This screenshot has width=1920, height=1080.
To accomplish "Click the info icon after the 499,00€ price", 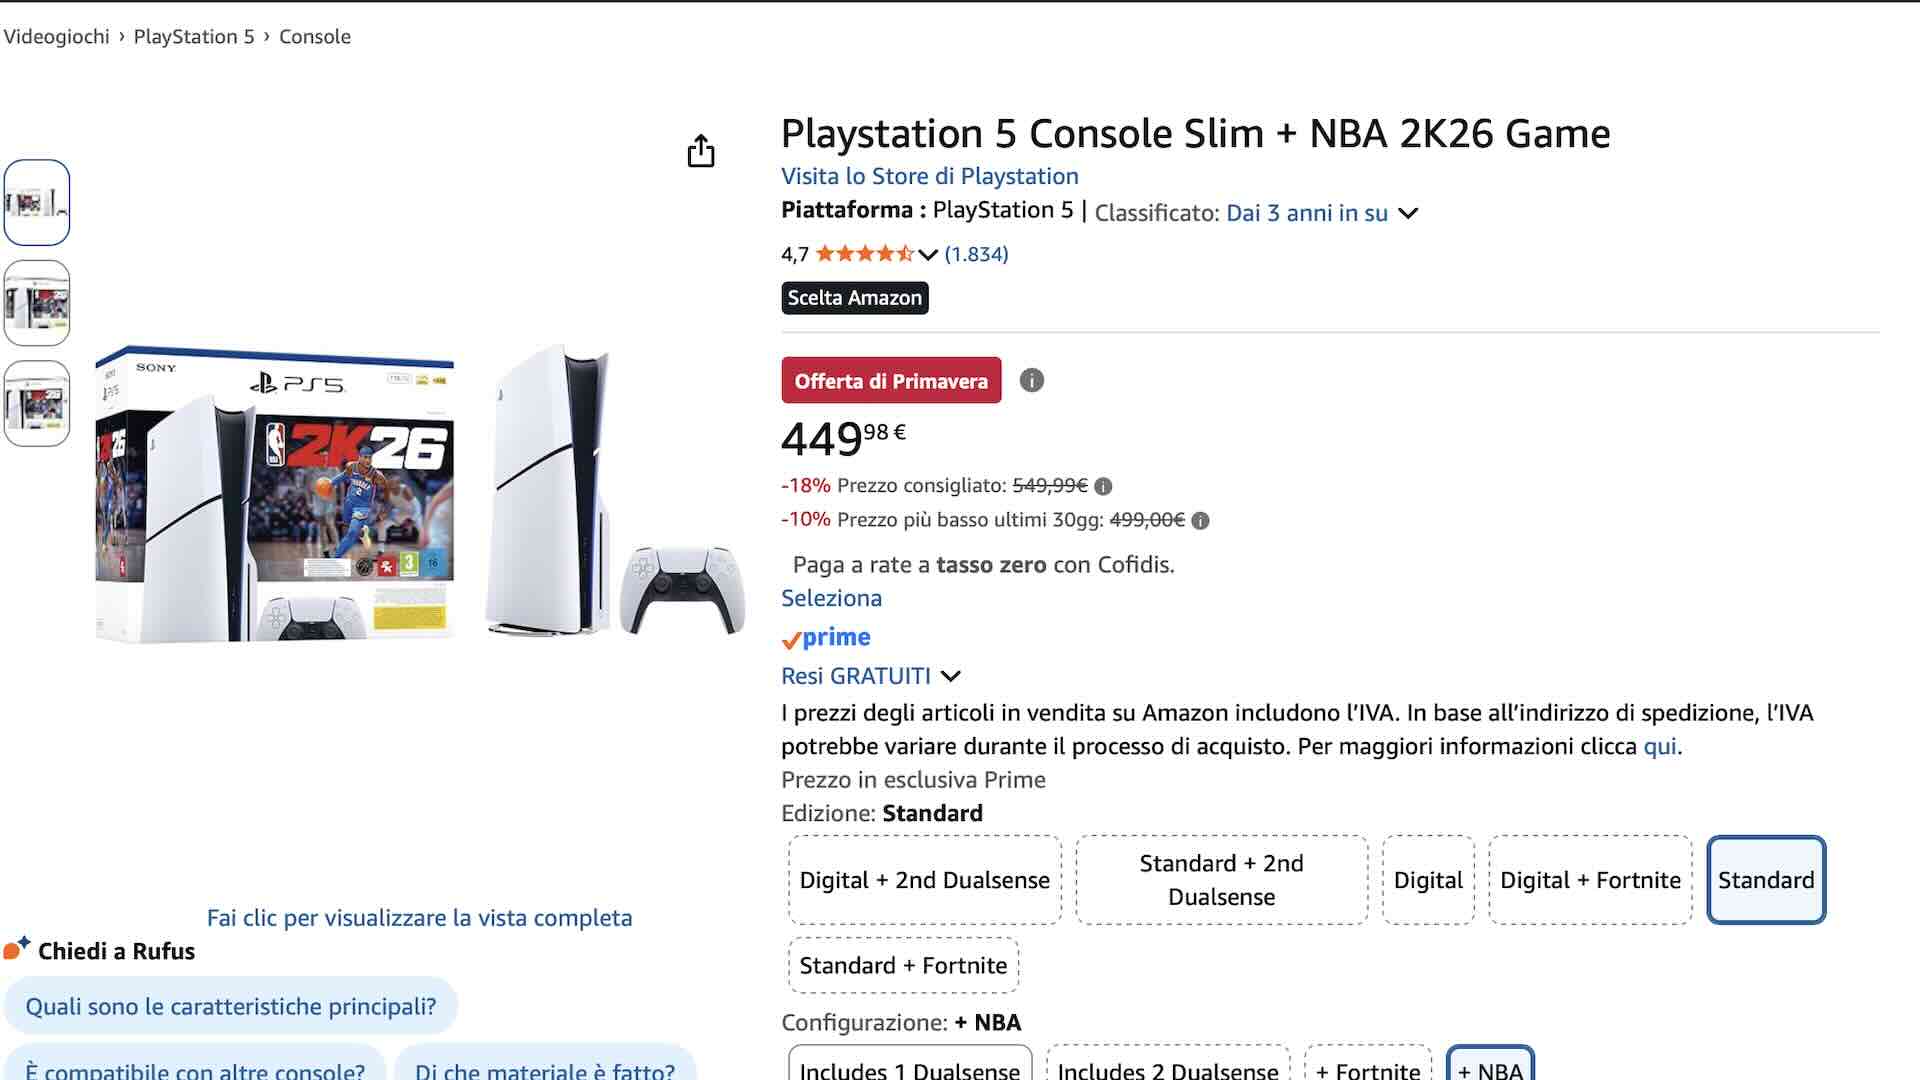I will tap(1201, 520).
